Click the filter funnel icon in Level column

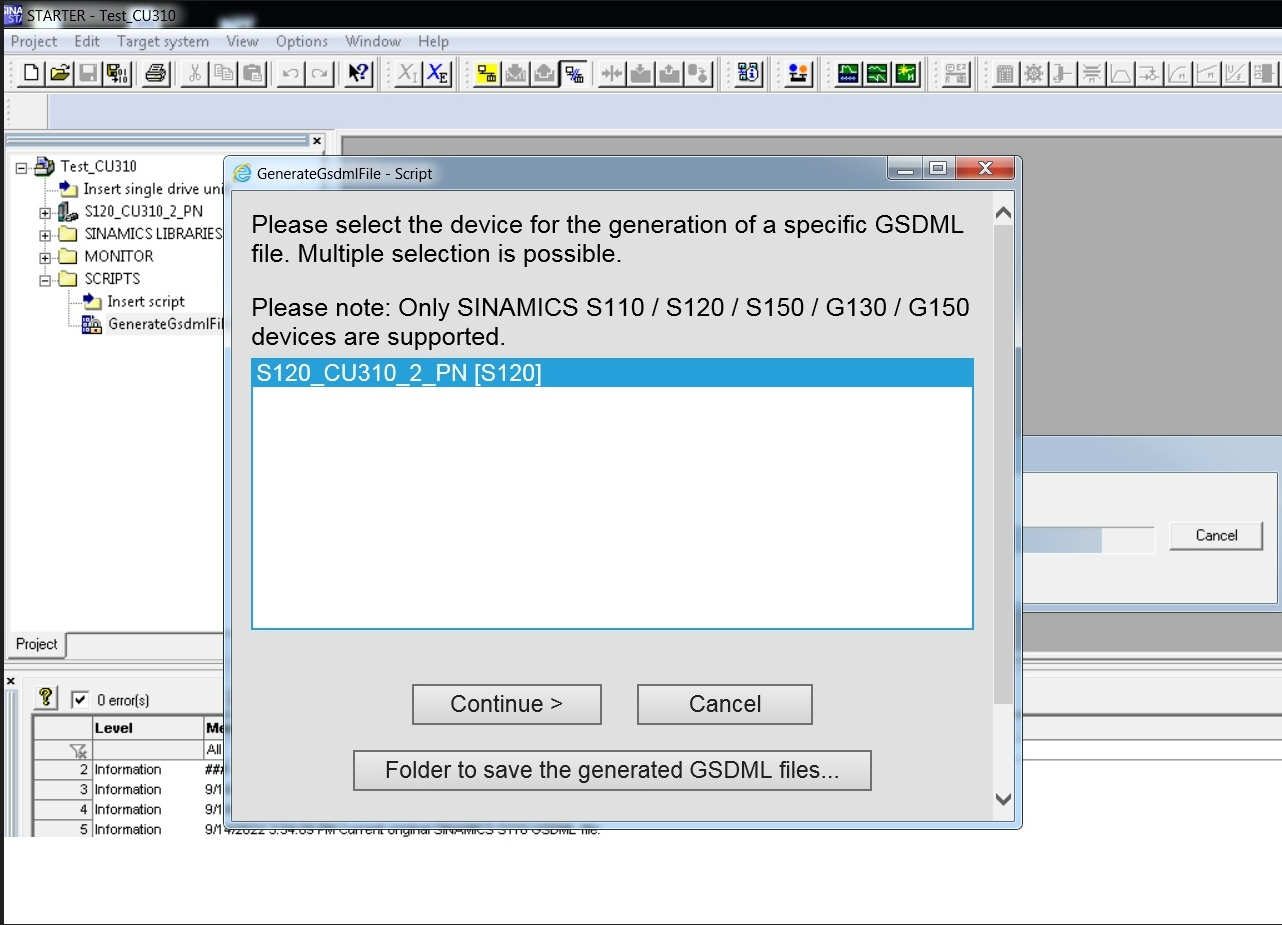(x=77, y=749)
